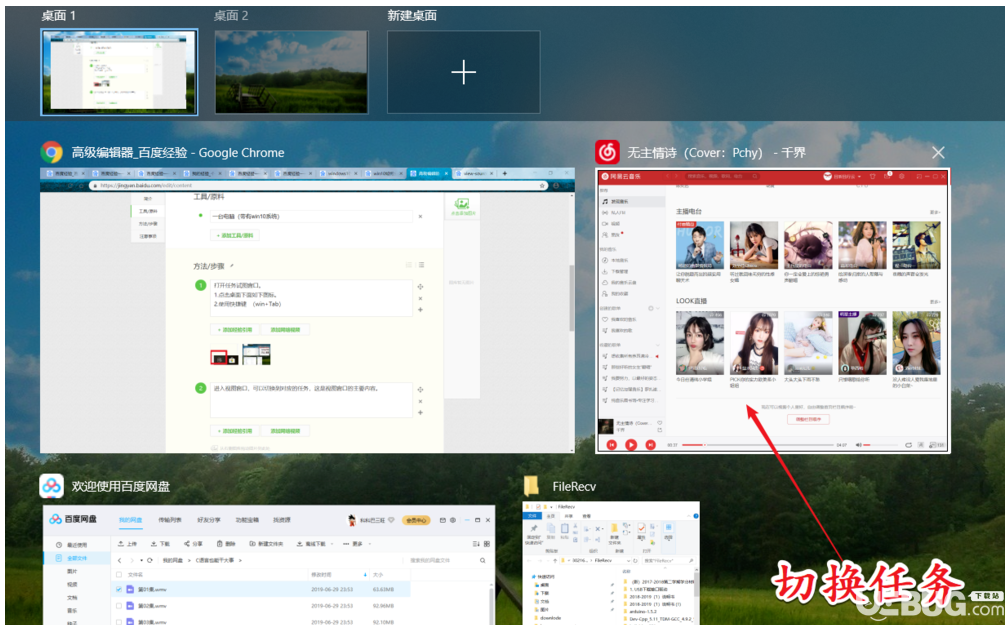Open the NetEase music settings gear icon
The height and width of the screenshot is (625, 1005).
click(902, 176)
